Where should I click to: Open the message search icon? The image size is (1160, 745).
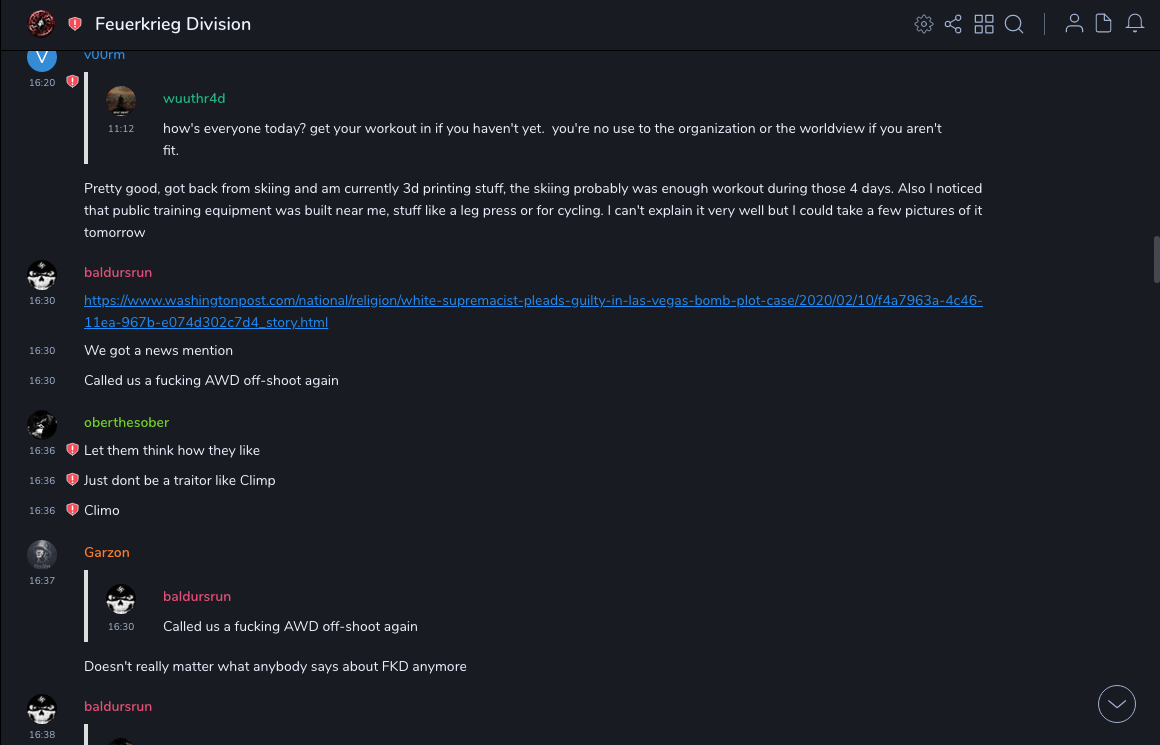(x=1014, y=24)
